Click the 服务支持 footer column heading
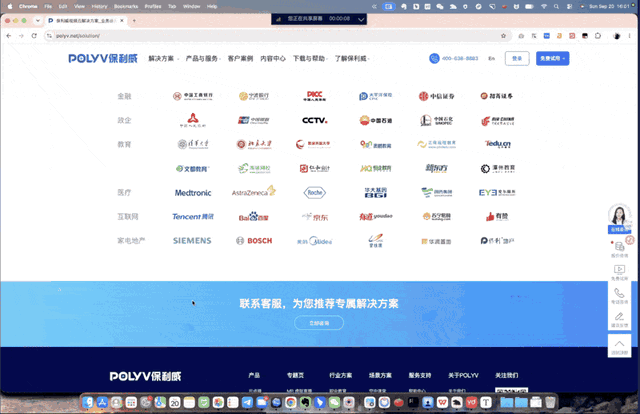 click(420, 375)
